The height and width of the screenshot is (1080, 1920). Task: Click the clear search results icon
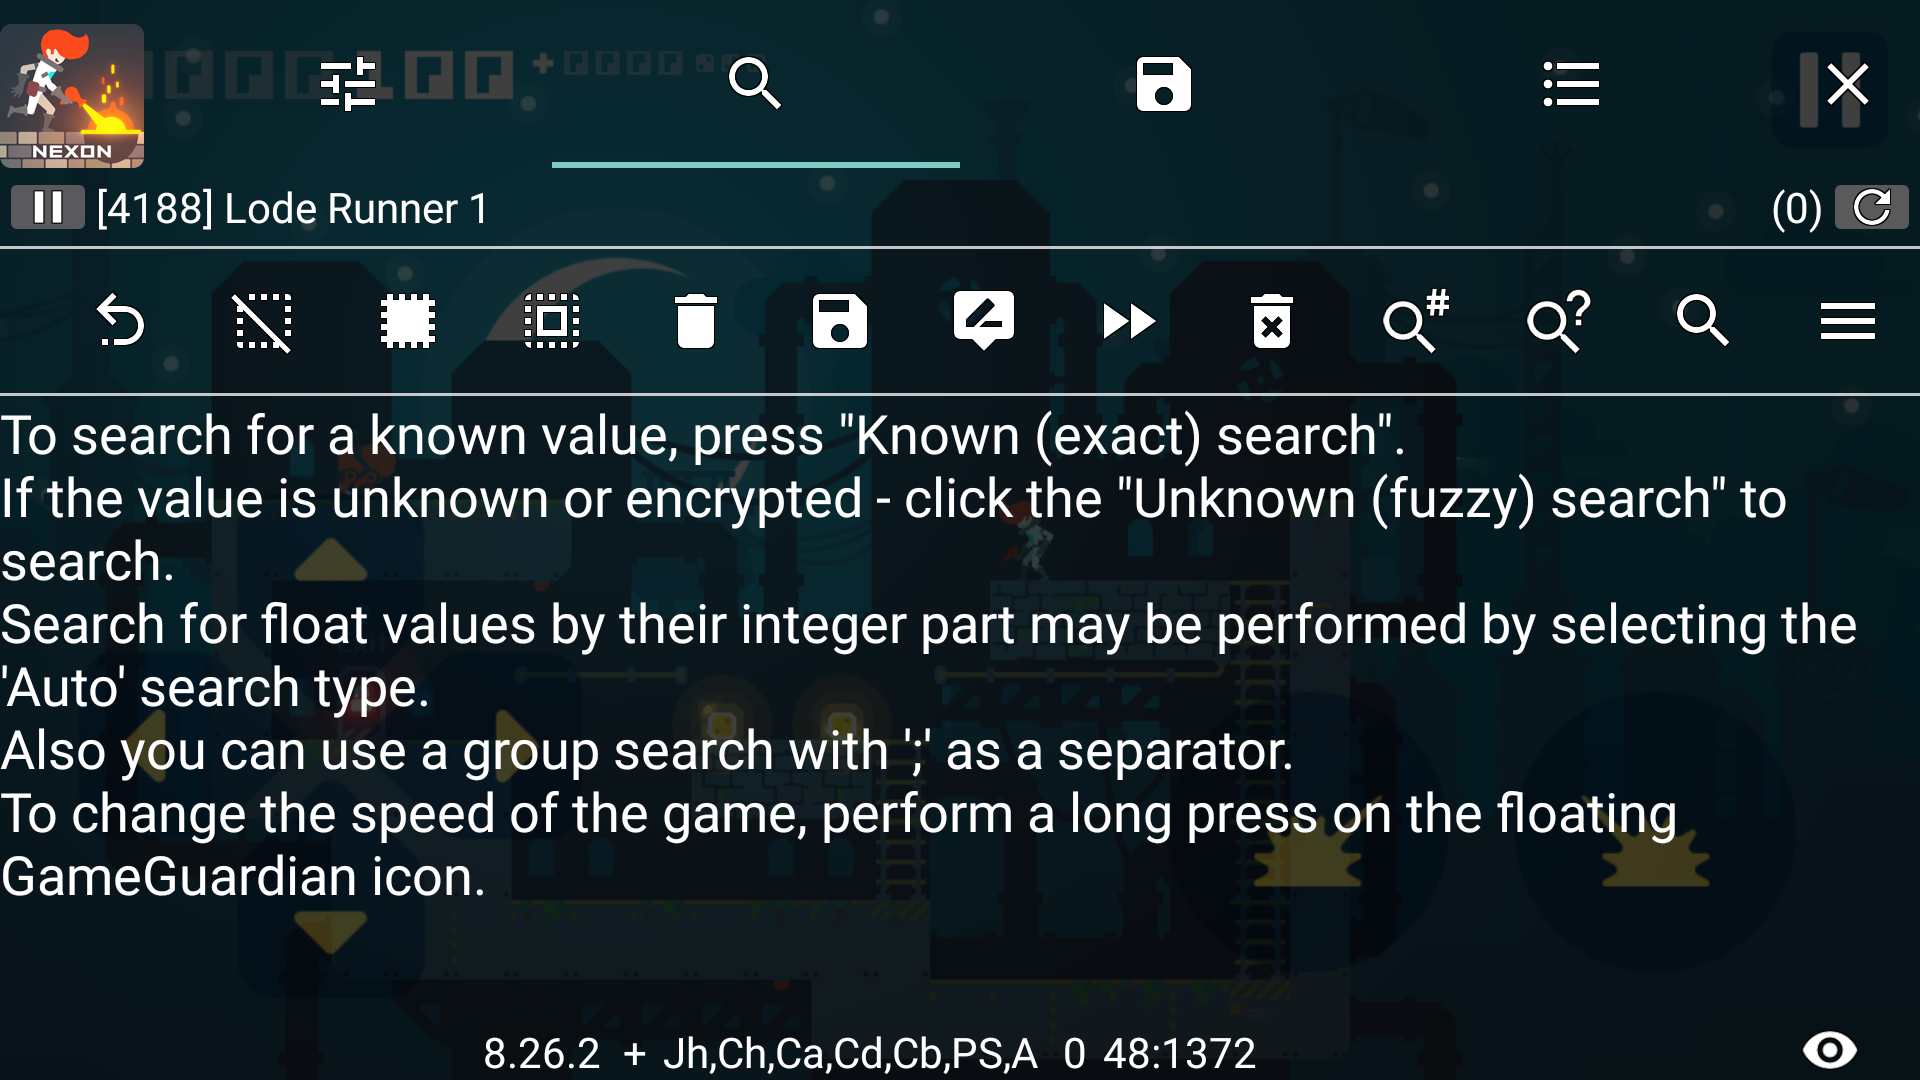click(1269, 320)
